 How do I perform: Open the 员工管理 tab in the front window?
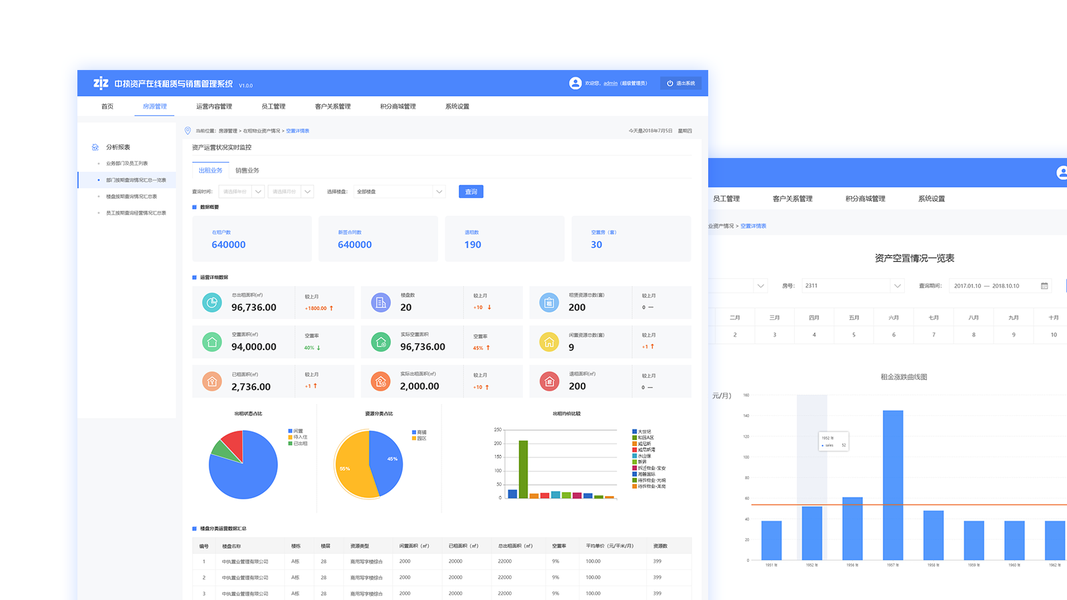pos(274,107)
